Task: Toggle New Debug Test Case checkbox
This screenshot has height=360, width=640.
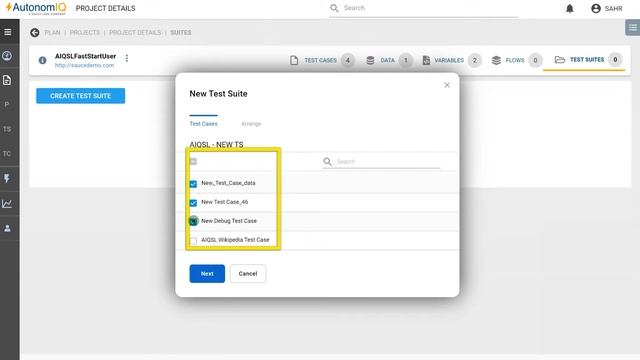Action: point(193,221)
